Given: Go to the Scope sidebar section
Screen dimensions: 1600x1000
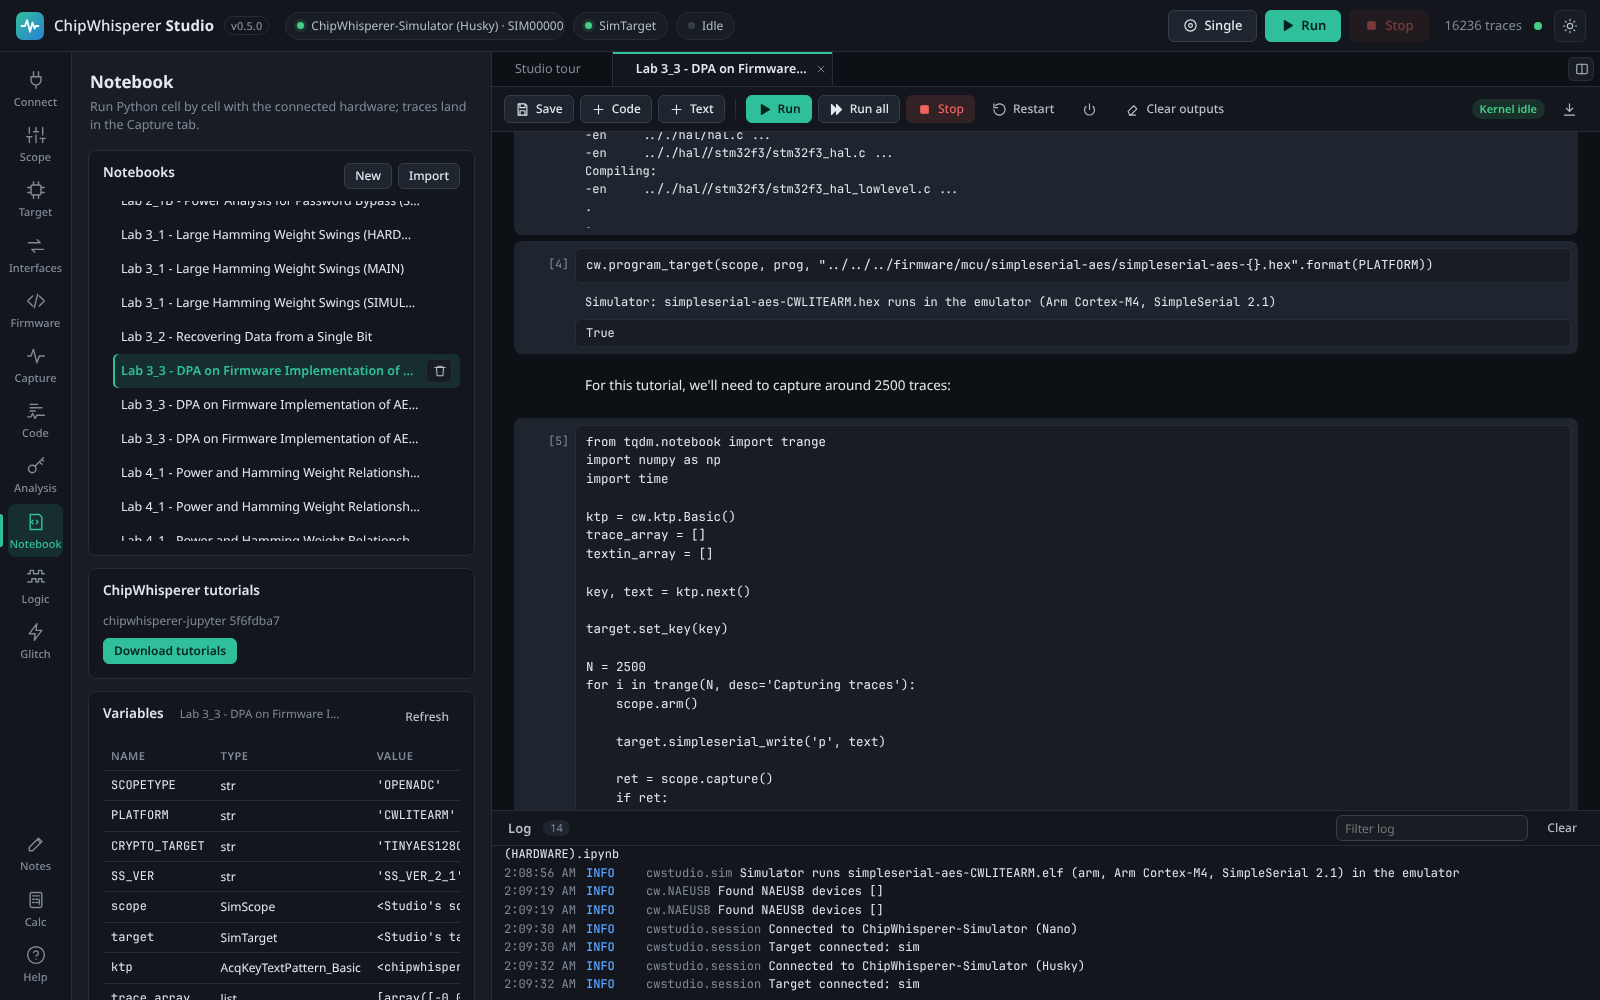Looking at the screenshot, I should point(35,144).
